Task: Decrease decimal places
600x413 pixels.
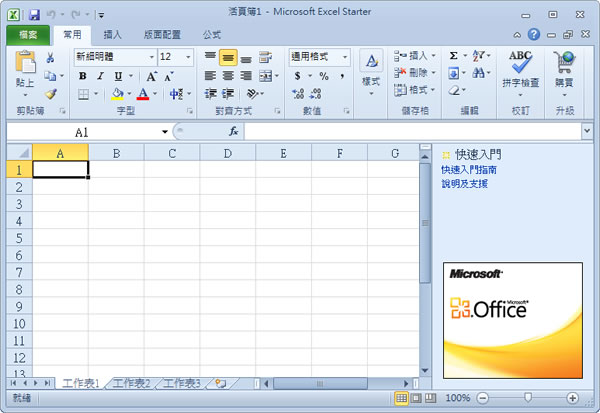Action: [x=316, y=94]
